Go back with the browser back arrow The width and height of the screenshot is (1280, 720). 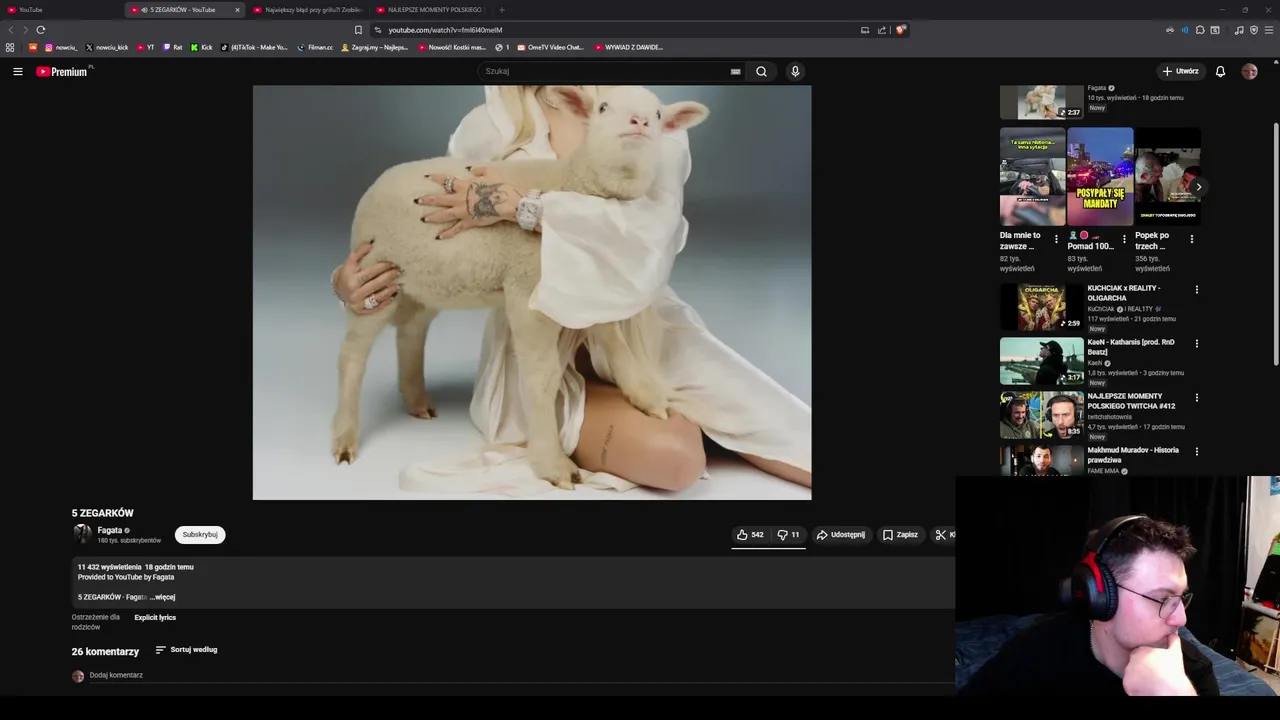(x=11, y=30)
